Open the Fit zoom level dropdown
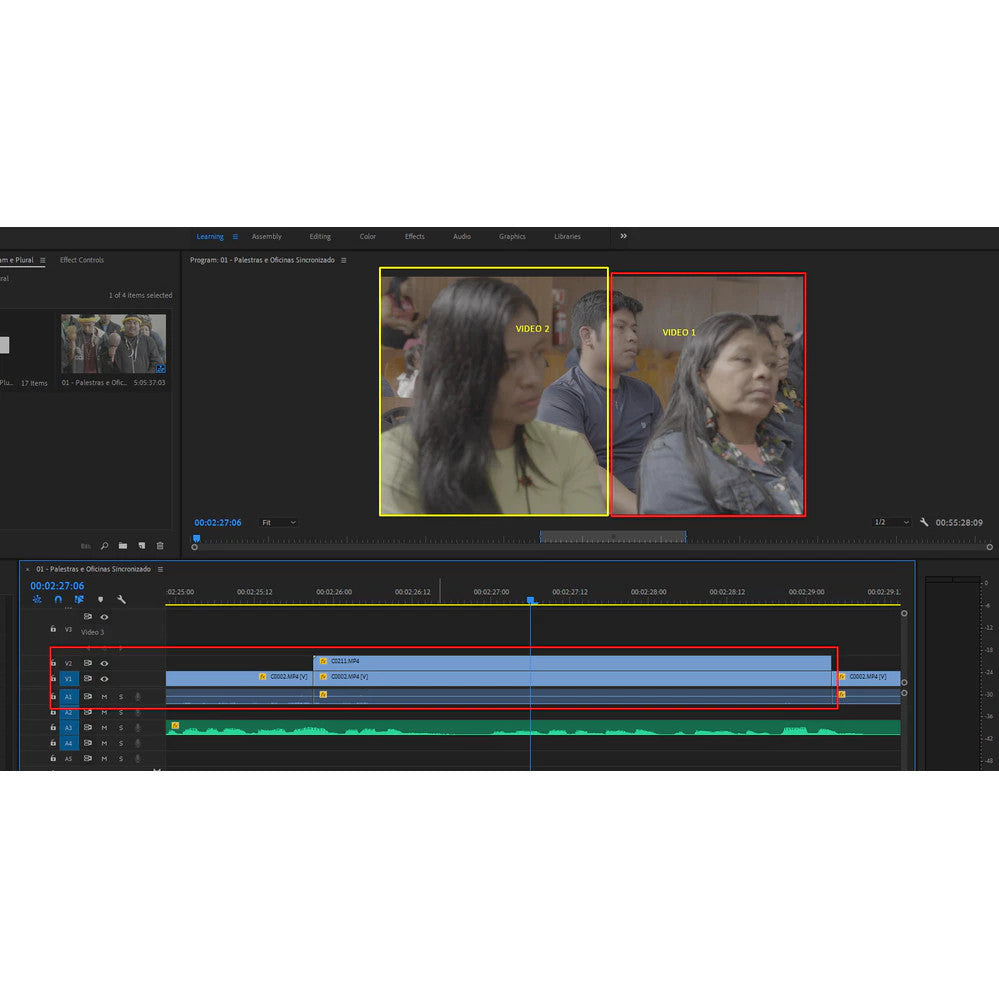This screenshot has height=999, width=999. (x=278, y=522)
